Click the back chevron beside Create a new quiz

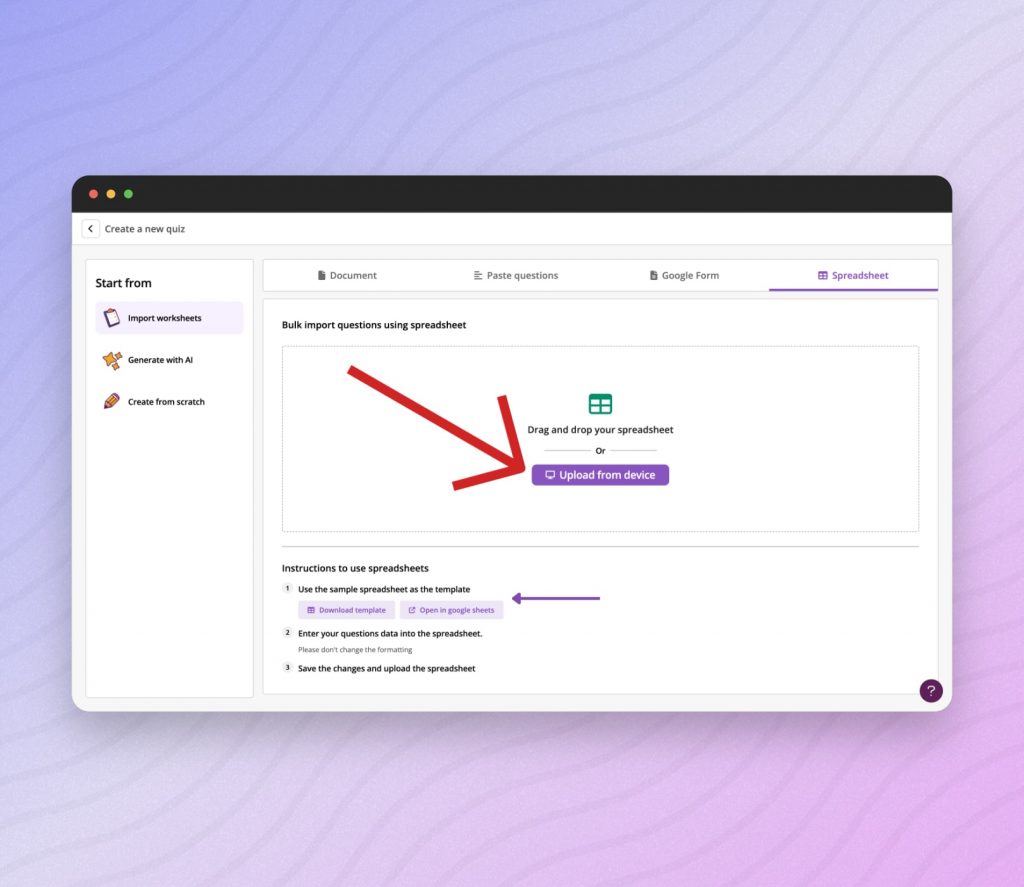[x=90, y=228]
